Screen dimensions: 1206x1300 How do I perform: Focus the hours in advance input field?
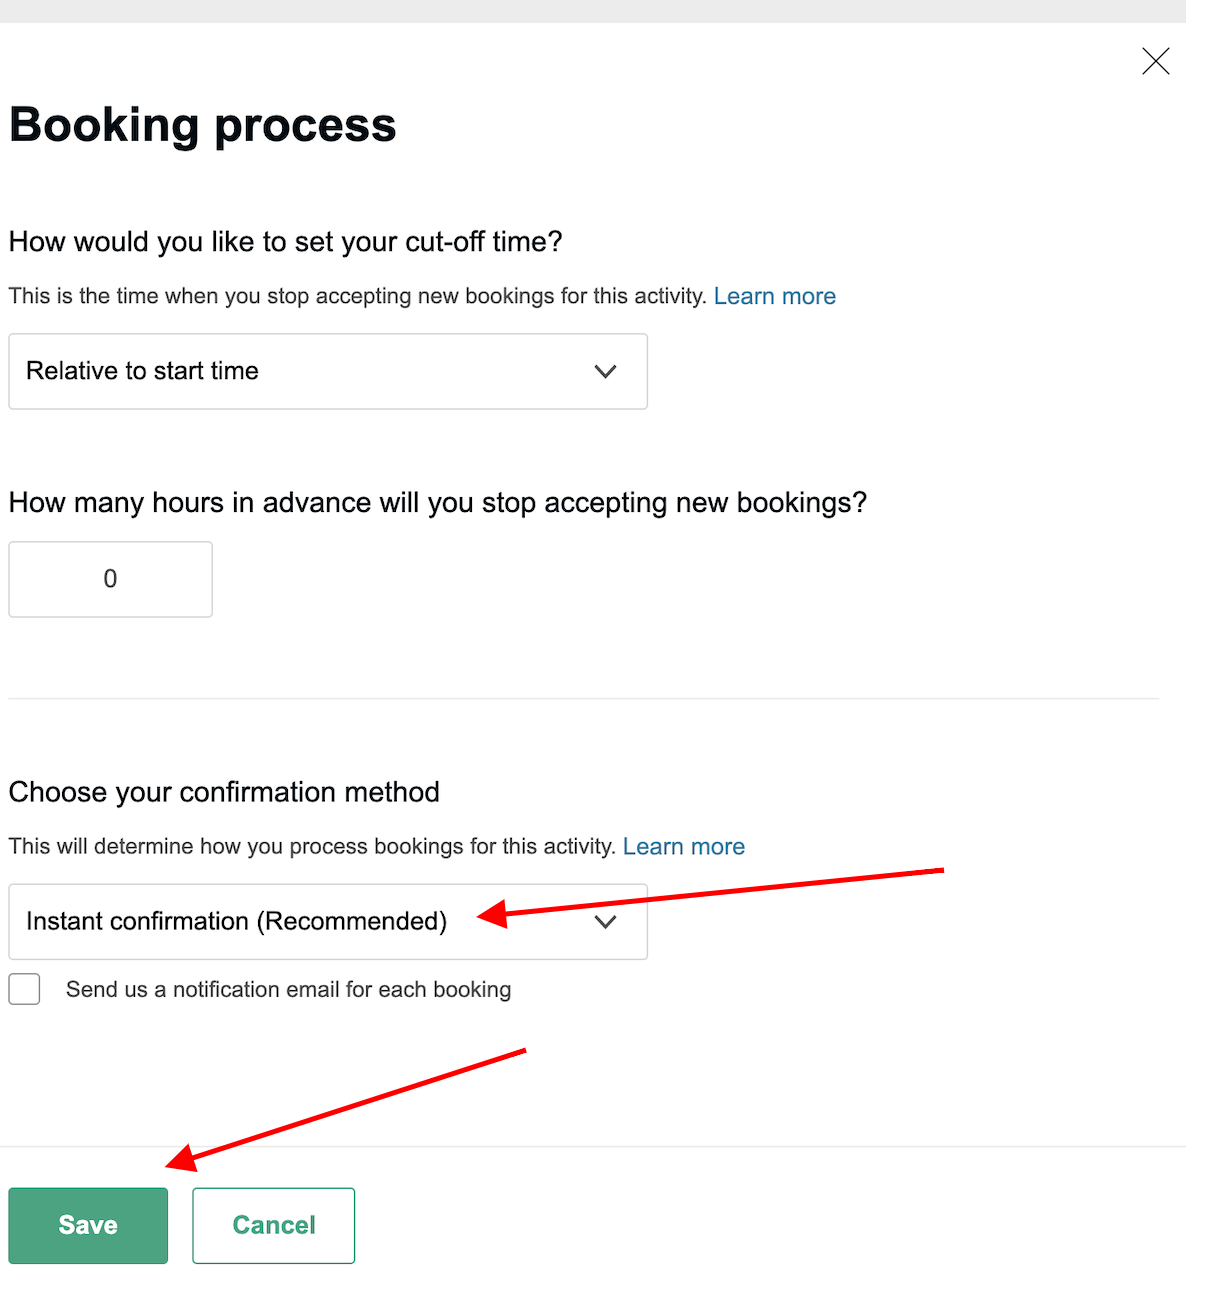coord(110,579)
